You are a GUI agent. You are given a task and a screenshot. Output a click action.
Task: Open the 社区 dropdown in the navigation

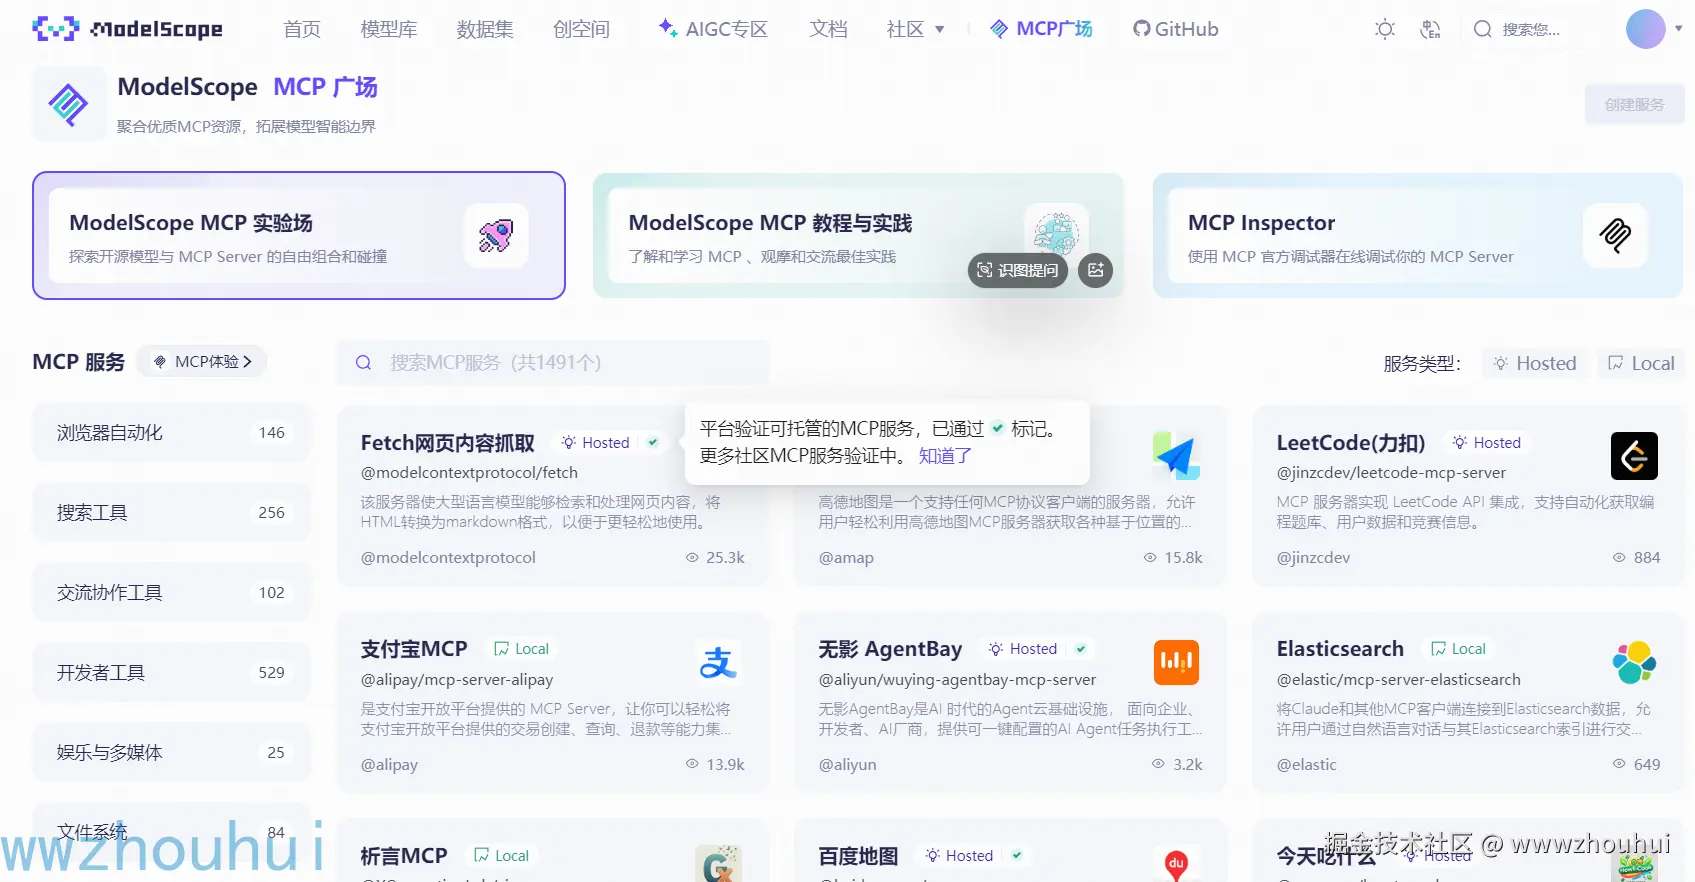(915, 29)
